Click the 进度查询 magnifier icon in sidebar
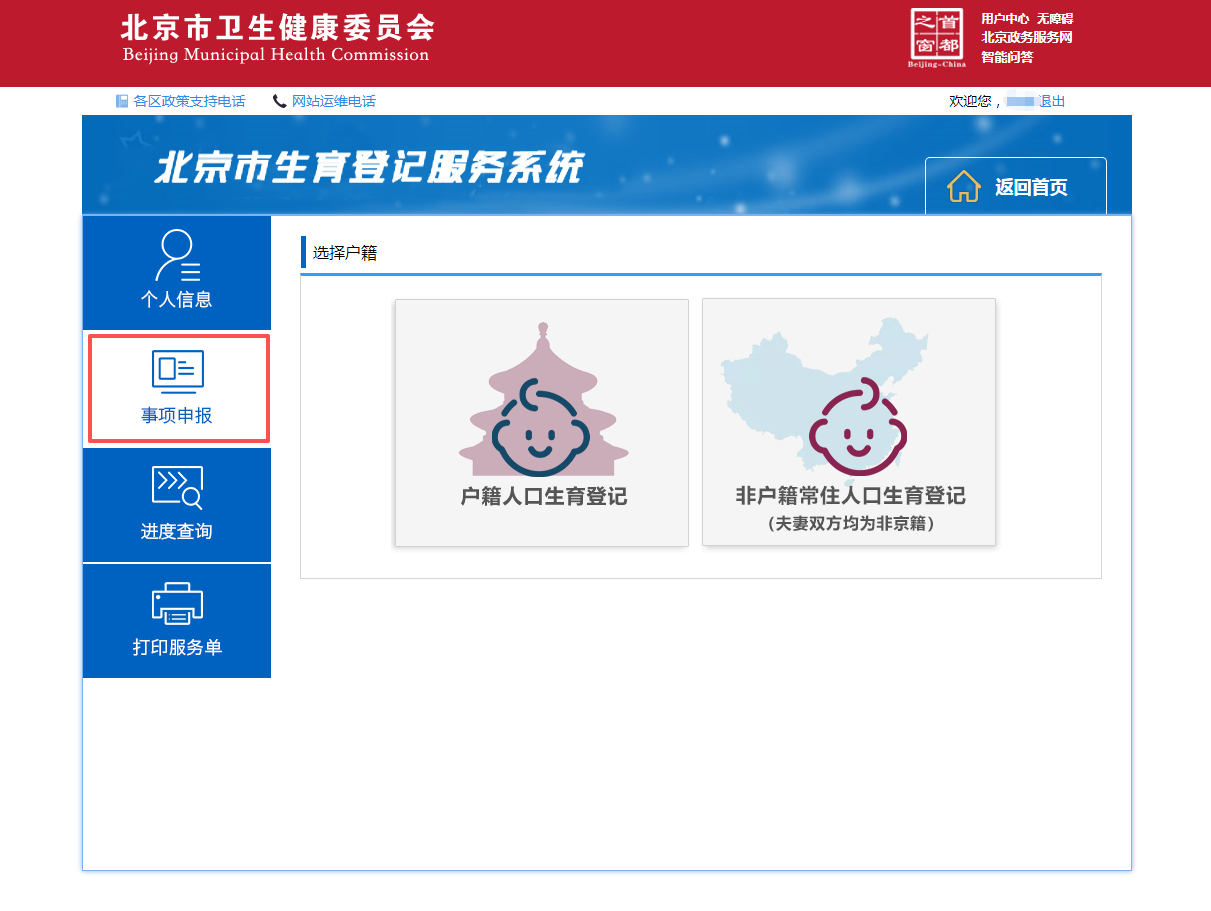Screen dimensions: 1211x911 coord(176,485)
